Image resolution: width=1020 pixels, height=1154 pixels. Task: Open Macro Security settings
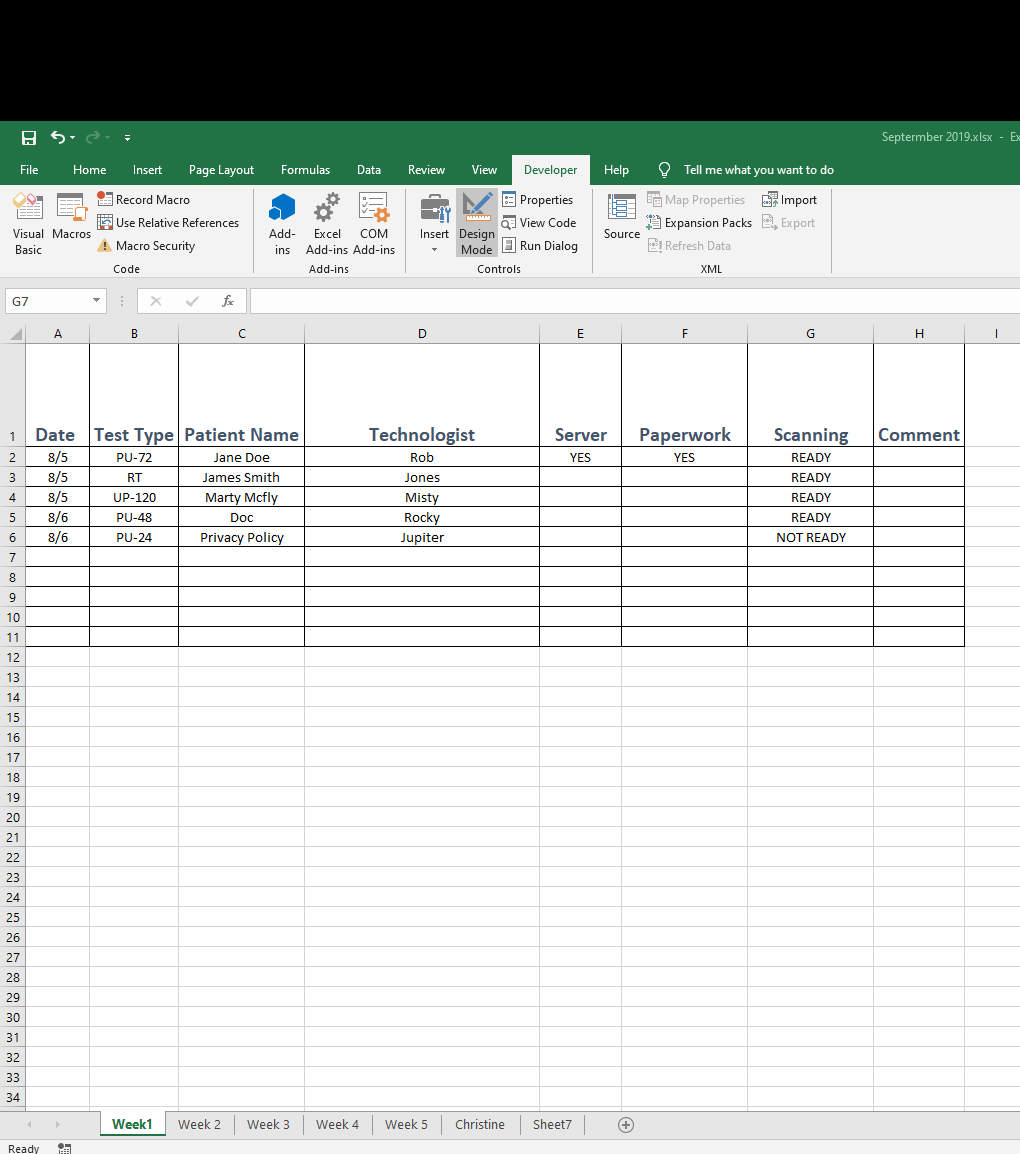[153, 245]
